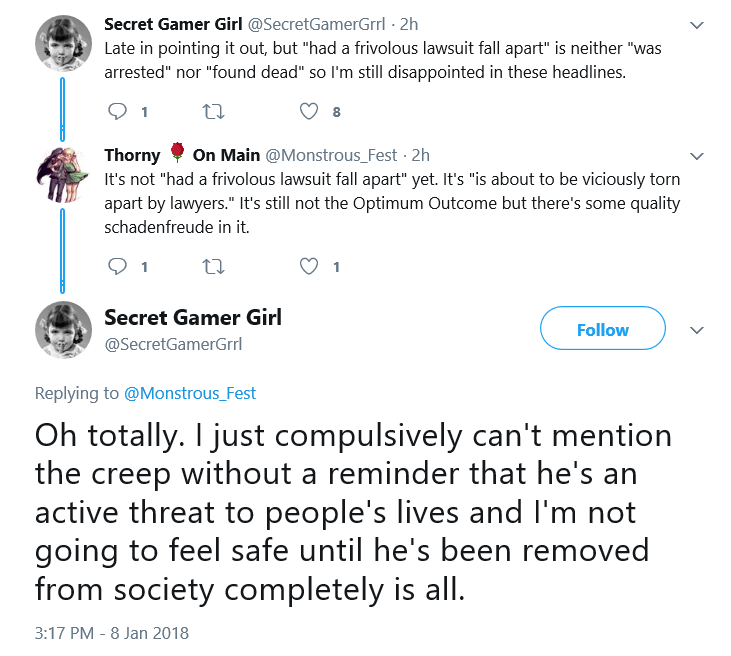The height and width of the screenshot is (656, 731).
Task: Open the chevron menu beside Follow
Action: (697, 331)
